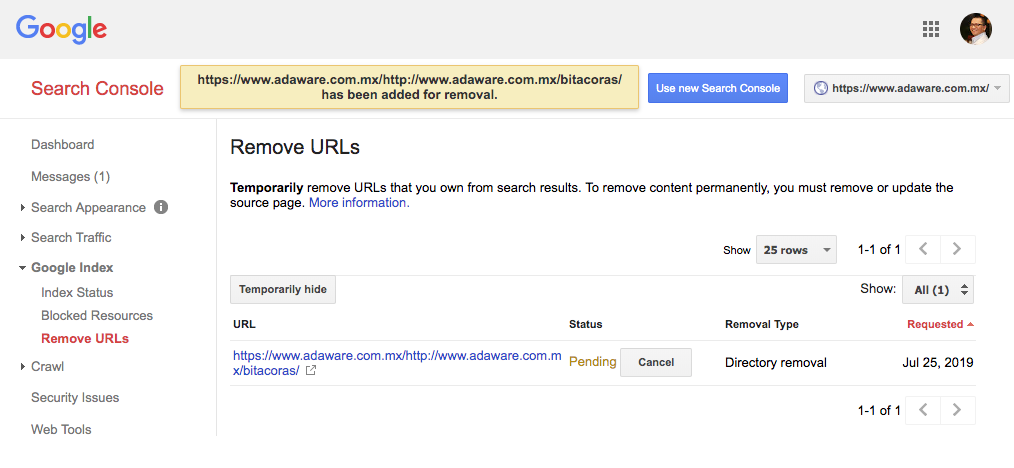Expand the Crawl menu section
The height and width of the screenshot is (468, 1014).
tap(47, 366)
